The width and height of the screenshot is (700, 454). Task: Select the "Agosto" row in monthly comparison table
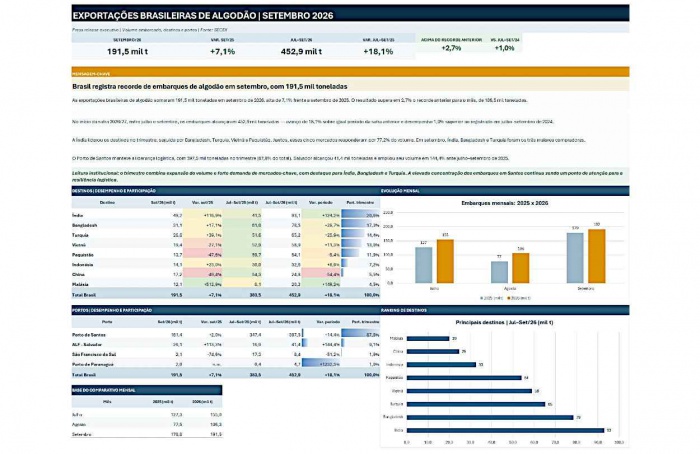click(147, 425)
